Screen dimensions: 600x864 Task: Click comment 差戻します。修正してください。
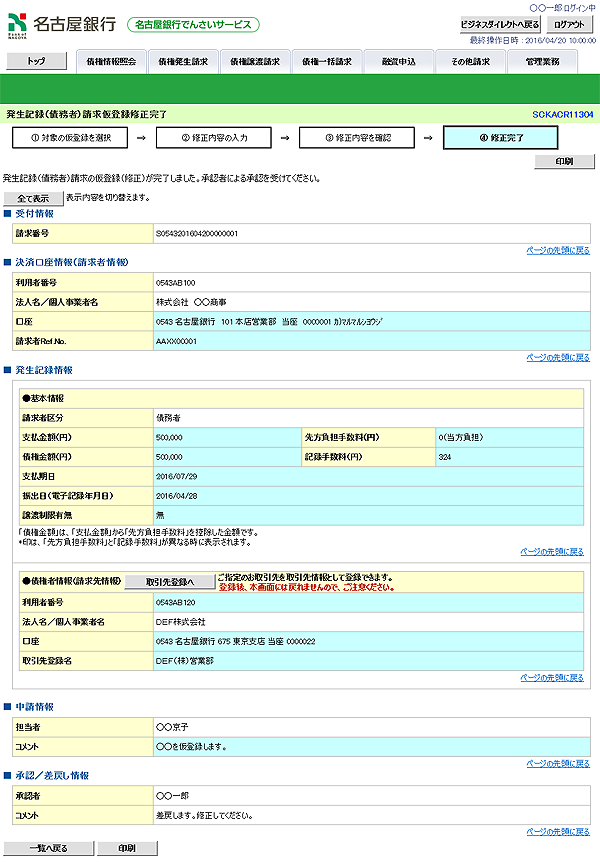tap(204, 816)
